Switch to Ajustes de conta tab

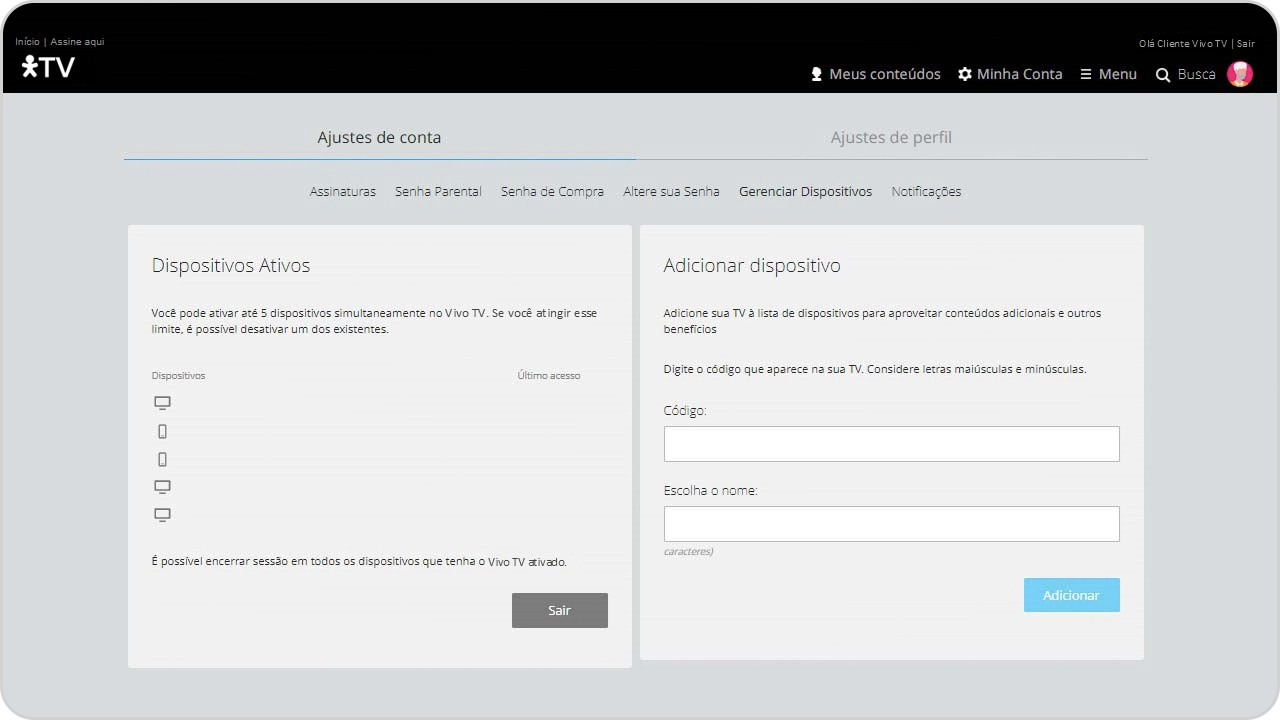pyautogui.click(x=379, y=138)
